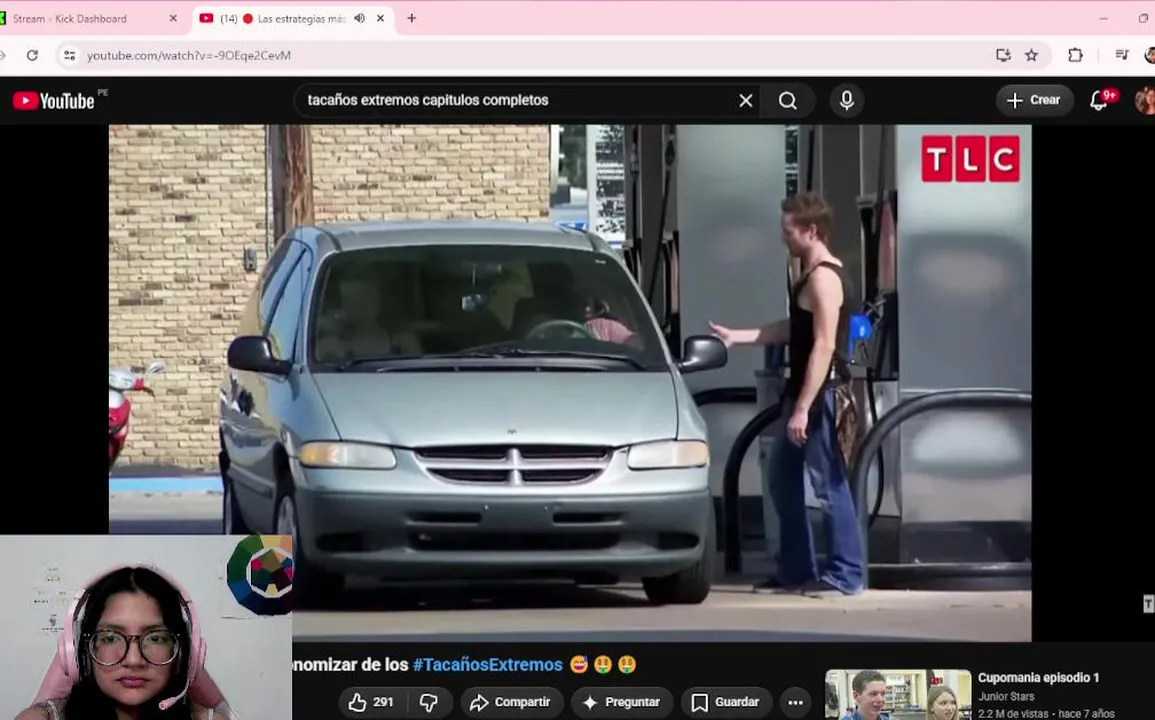Open the Cupomania episodio 1 title
Image resolution: width=1155 pixels, height=720 pixels.
1038,678
